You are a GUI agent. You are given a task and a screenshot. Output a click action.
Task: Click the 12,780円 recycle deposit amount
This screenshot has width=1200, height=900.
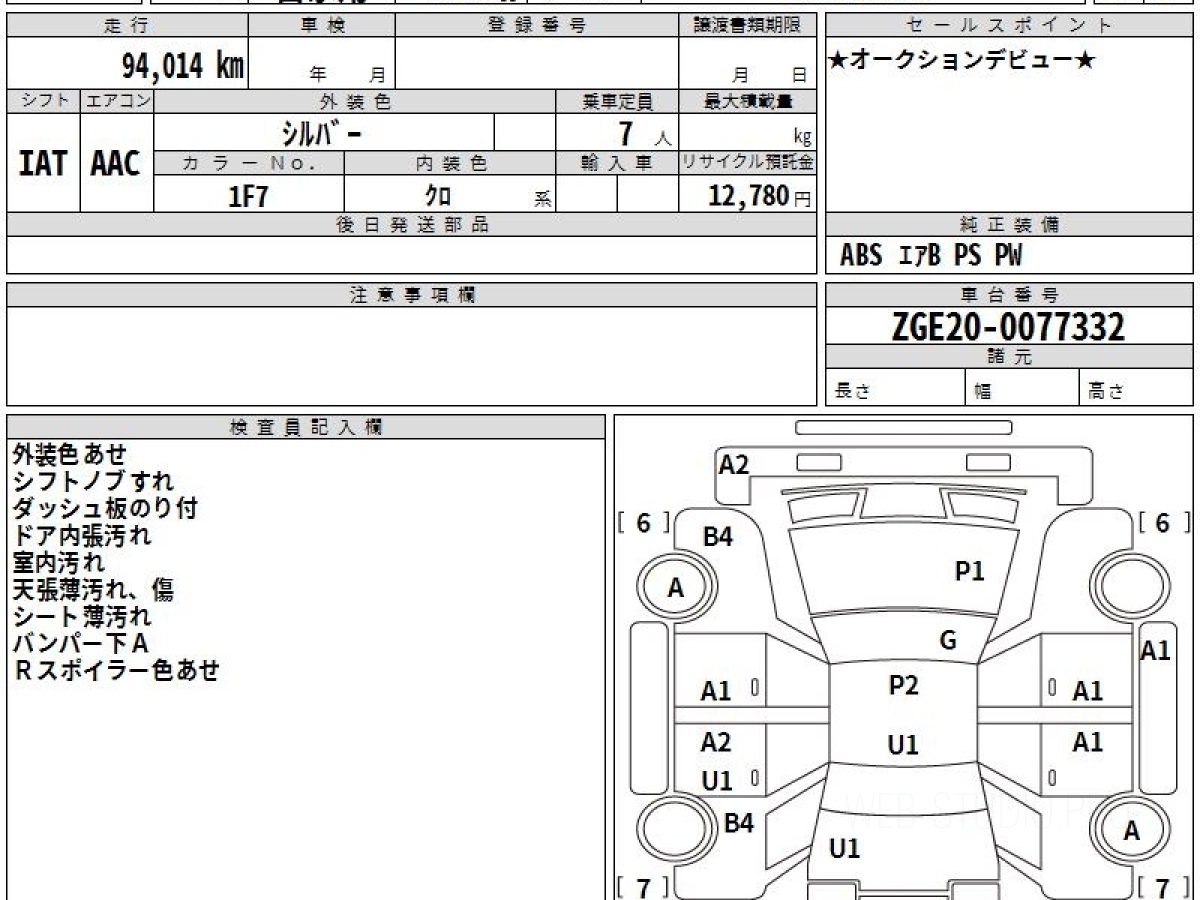pyautogui.click(x=759, y=196)
